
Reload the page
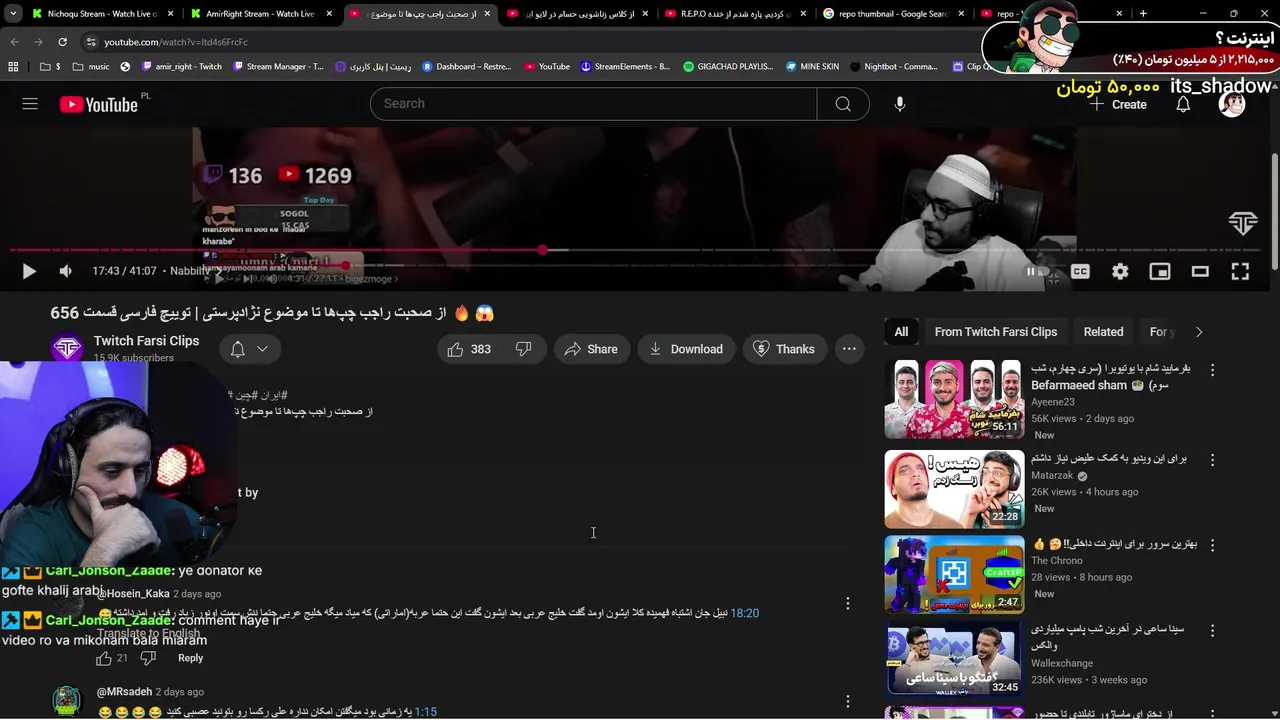click(62, 42)
